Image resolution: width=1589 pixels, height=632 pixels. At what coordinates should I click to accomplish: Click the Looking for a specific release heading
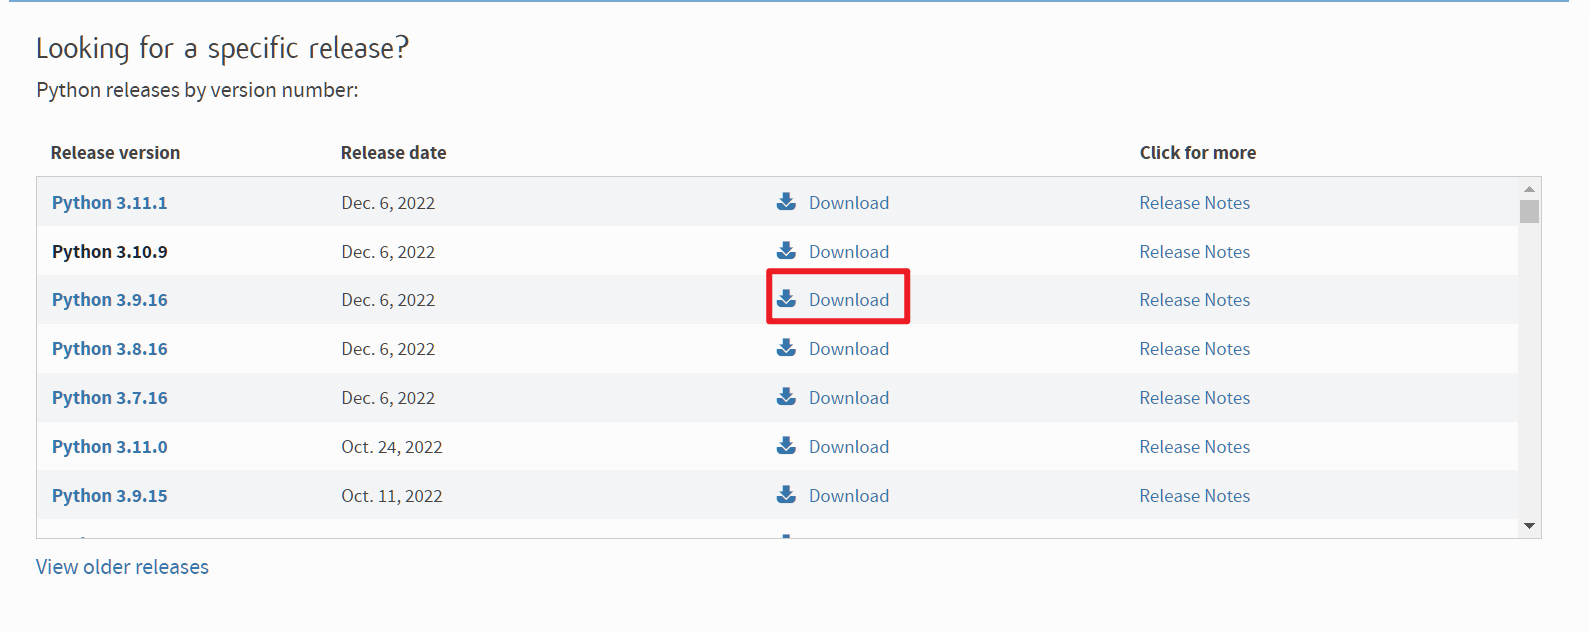(223, 48)
